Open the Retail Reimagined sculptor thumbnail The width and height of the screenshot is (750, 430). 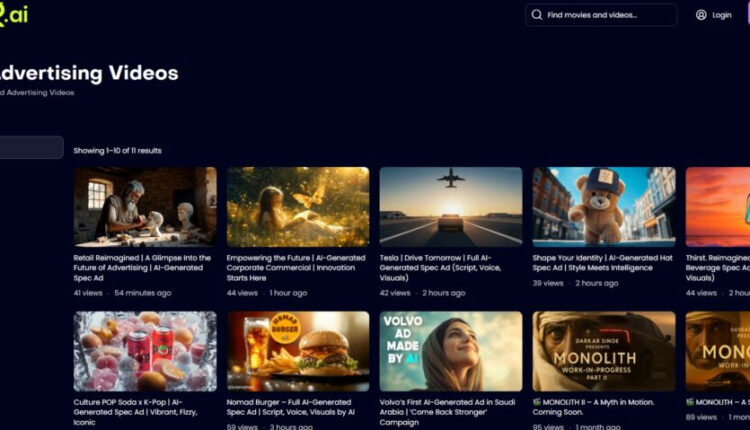point(145,207)
